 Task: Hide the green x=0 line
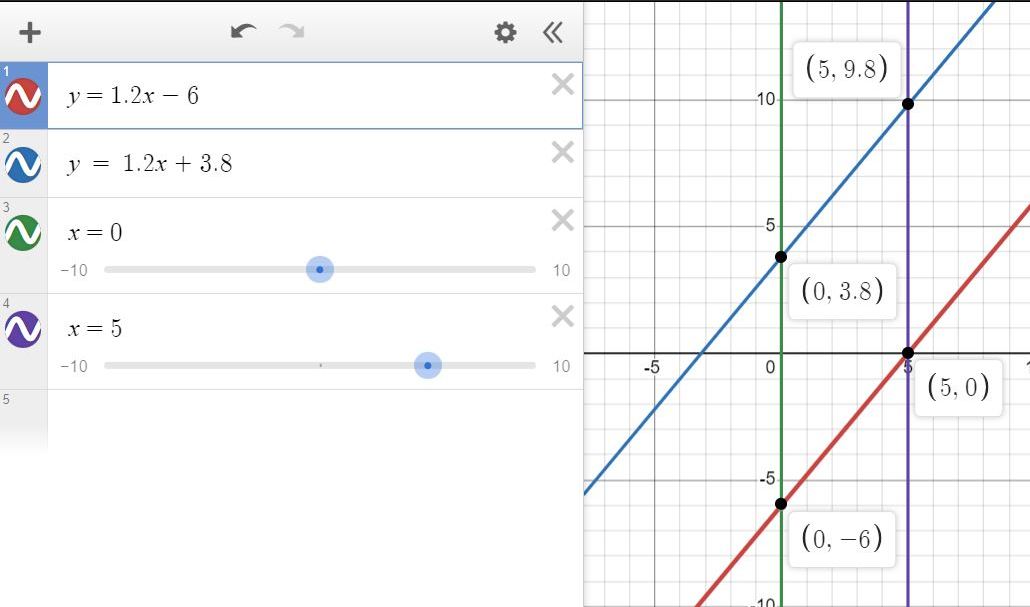click(23, 233)
